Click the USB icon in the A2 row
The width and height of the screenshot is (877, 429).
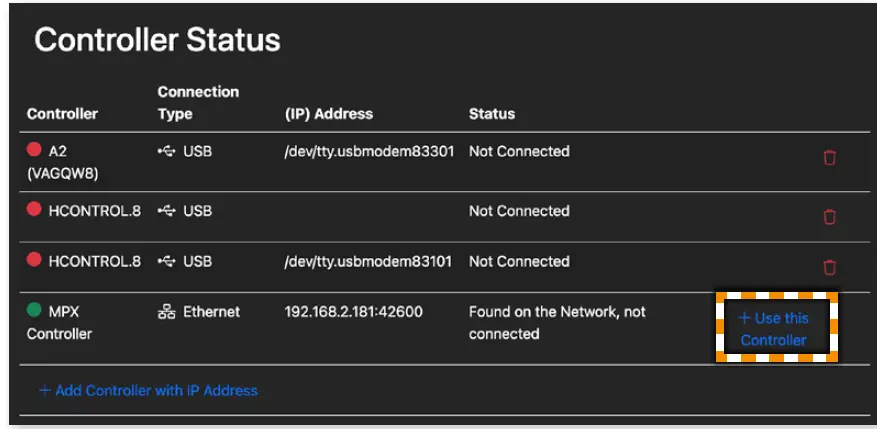(166, 152)
